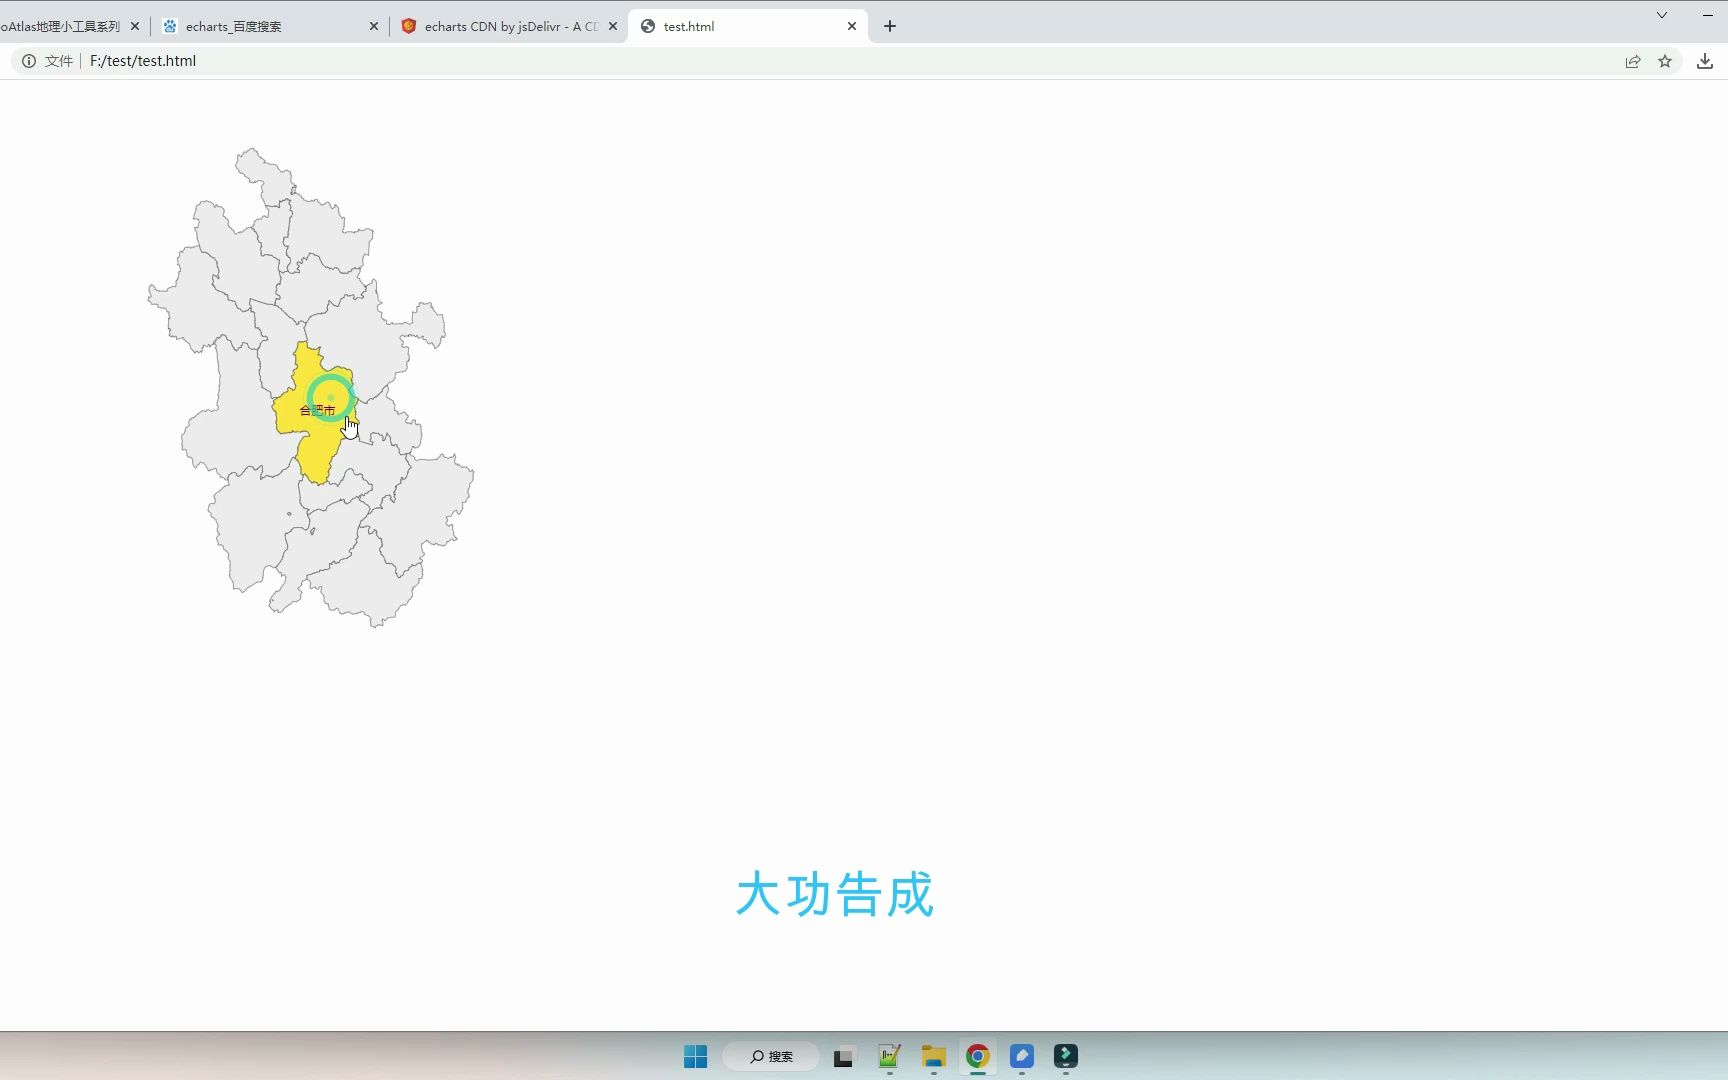This screenshot has height=1080, width=1728.
Task: Click the address bar URL F:/test/test.html
Action: click(143, 61)
